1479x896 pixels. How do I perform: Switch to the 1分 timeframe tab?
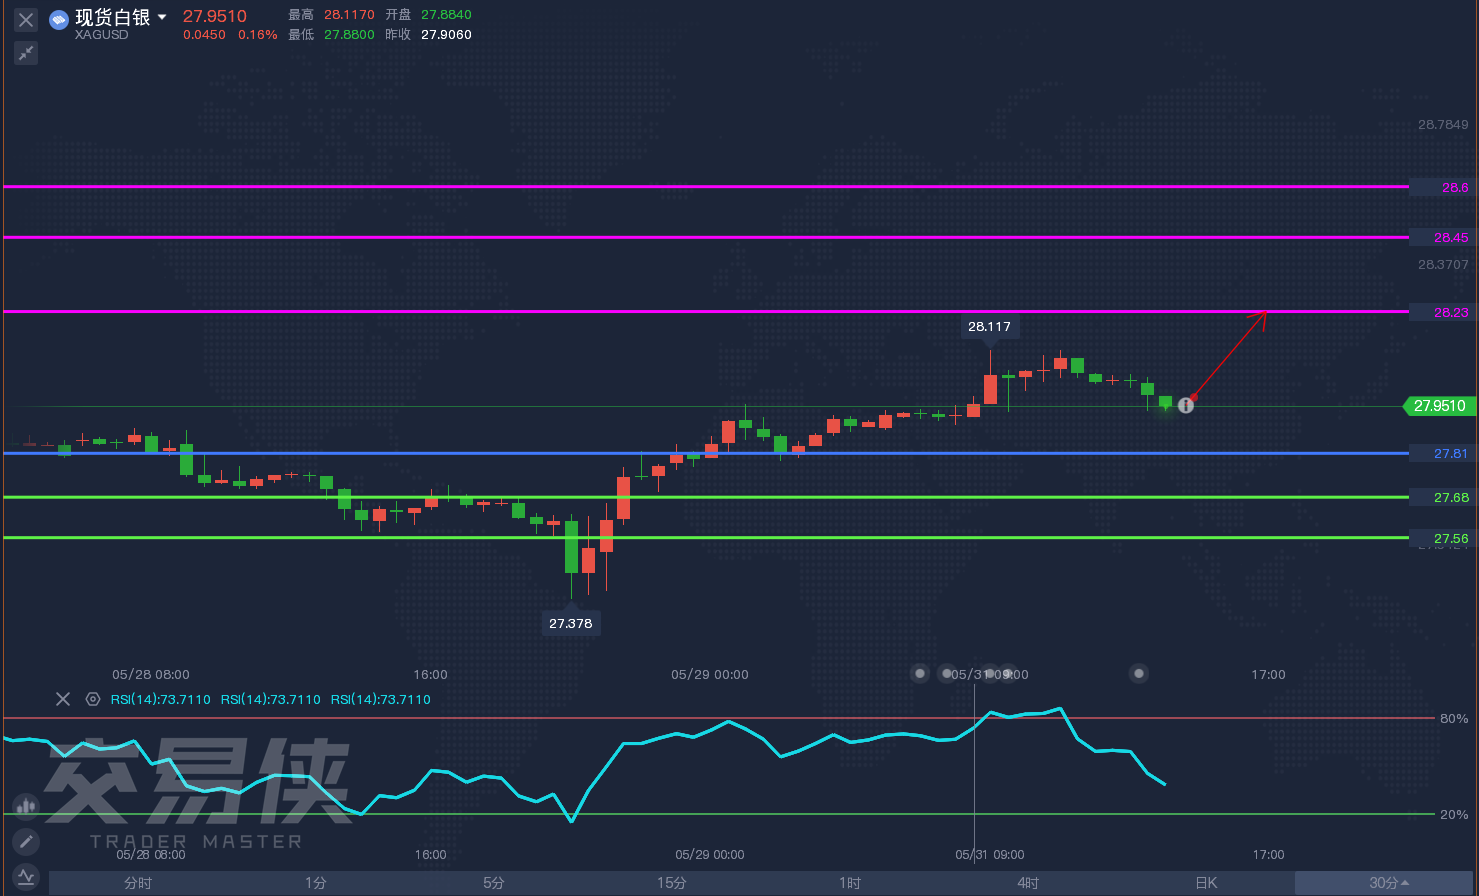click(x=316, y=883)
